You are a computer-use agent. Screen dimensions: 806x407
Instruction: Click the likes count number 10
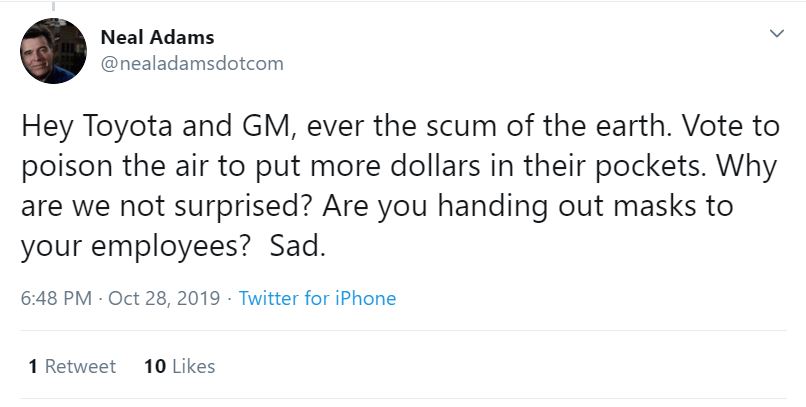click(154, 366)
